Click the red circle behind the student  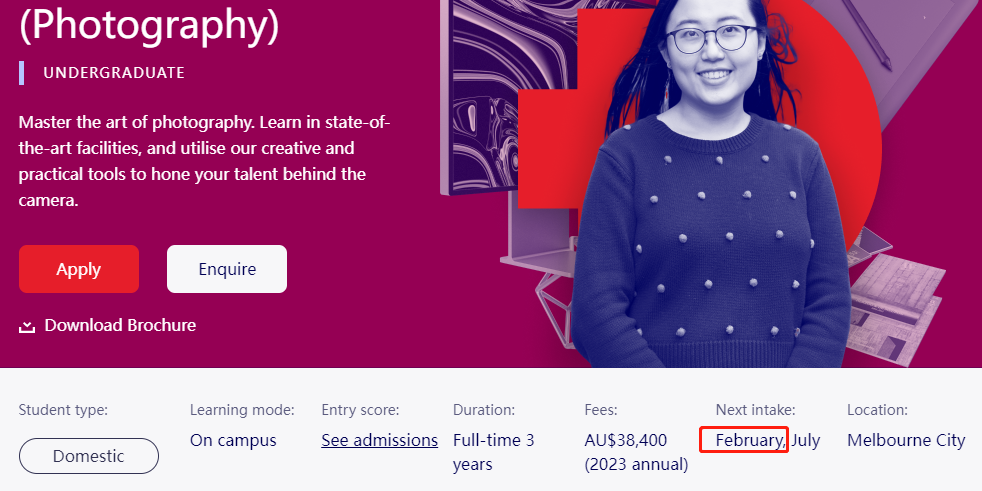(x=850, y=150)
